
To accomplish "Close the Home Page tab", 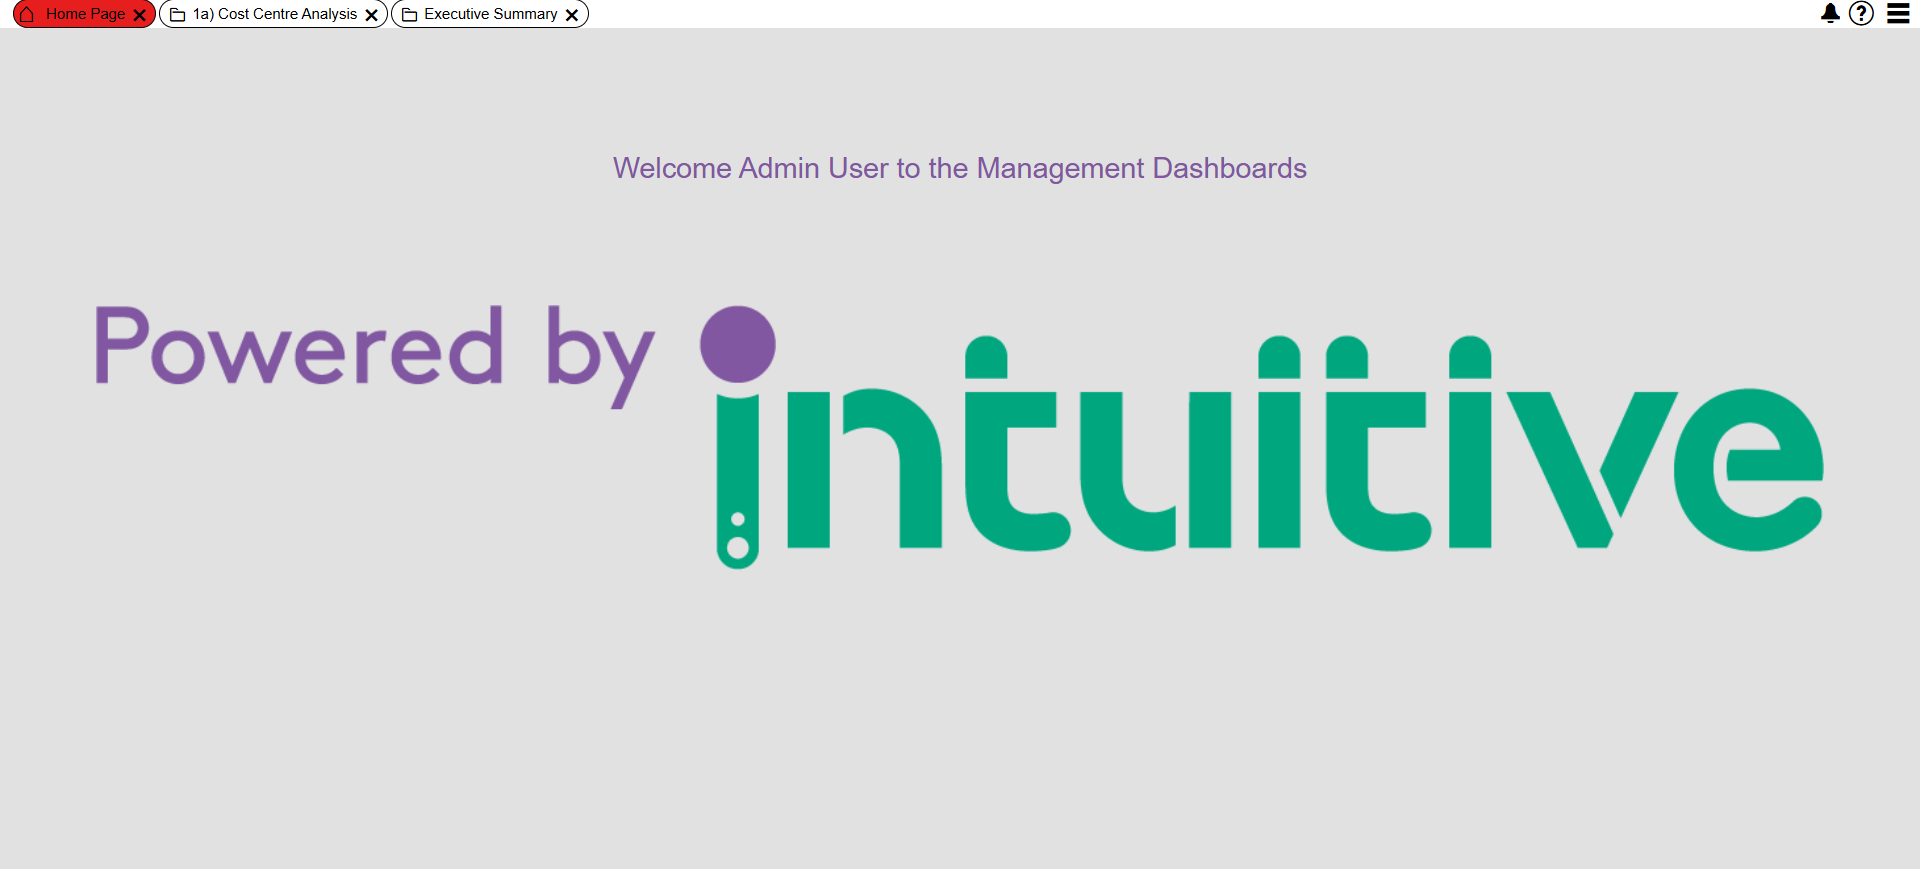I will [x=140, y=15].
